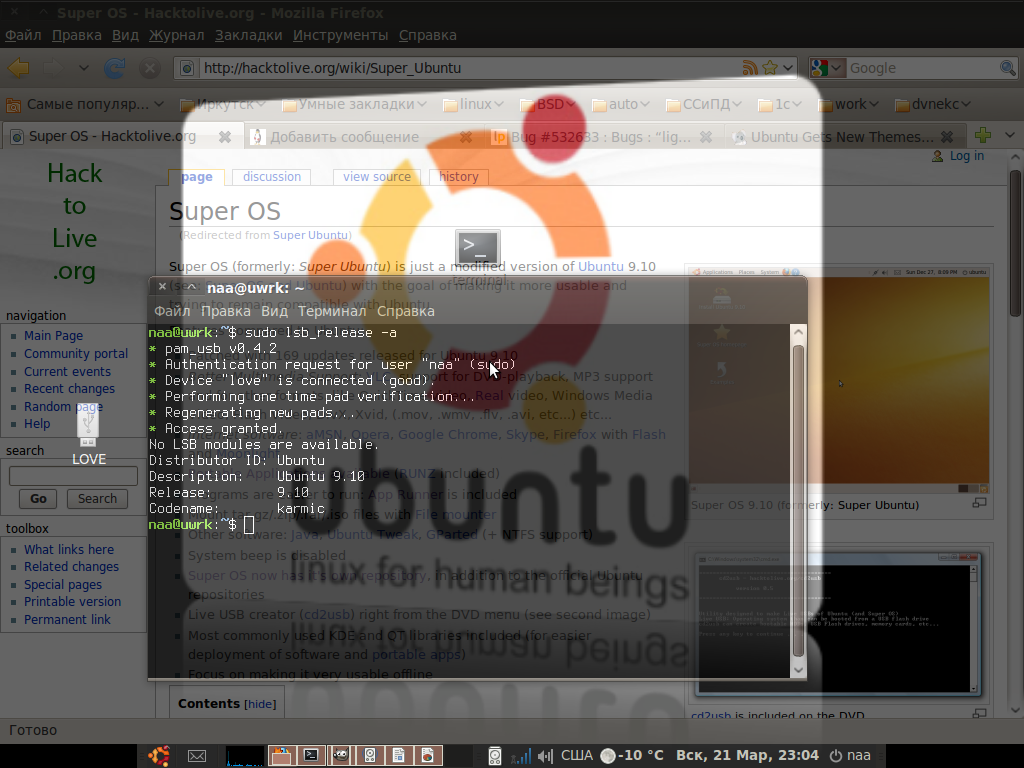Open the Super OS 9.10 screenshot thumbnail
Viewport: 1024px width, 768px height.
839,380
